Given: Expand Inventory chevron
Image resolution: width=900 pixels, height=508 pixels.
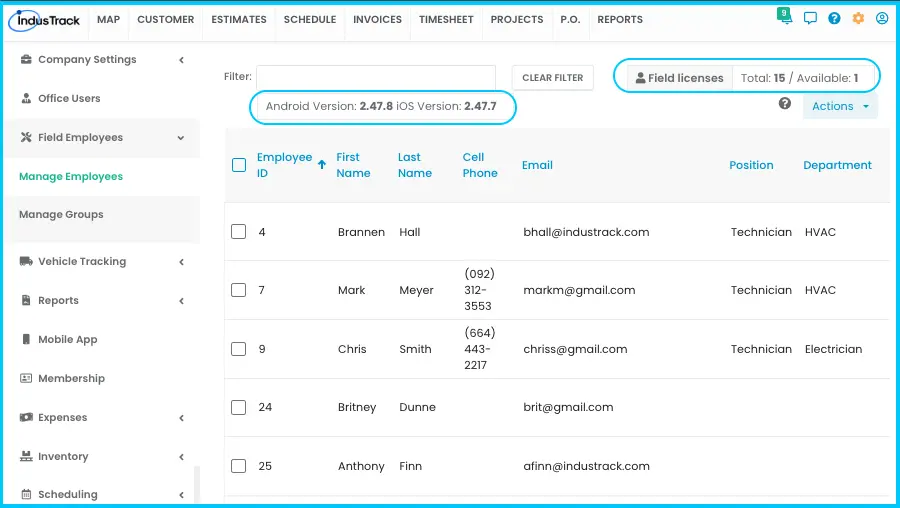Looking at the screenshot, I should pyautogui.click(x=181, y=457).
